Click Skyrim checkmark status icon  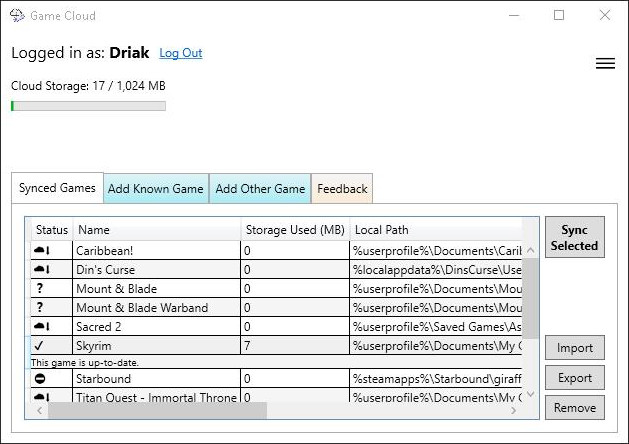coord(39,345)
